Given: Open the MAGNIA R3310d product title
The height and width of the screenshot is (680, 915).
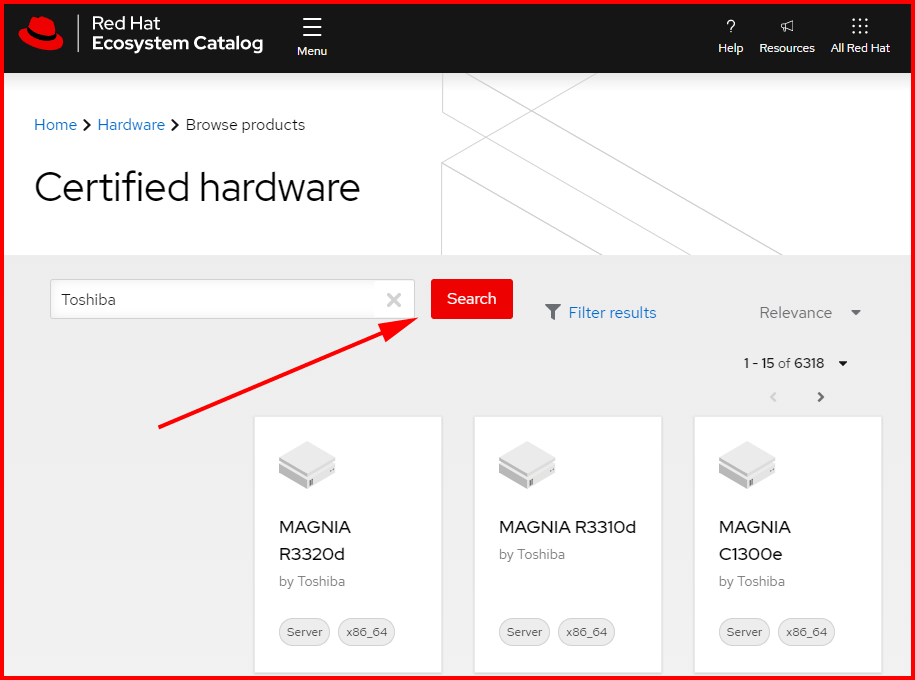Looking at the screenshot, I should [x=567, y=527].
